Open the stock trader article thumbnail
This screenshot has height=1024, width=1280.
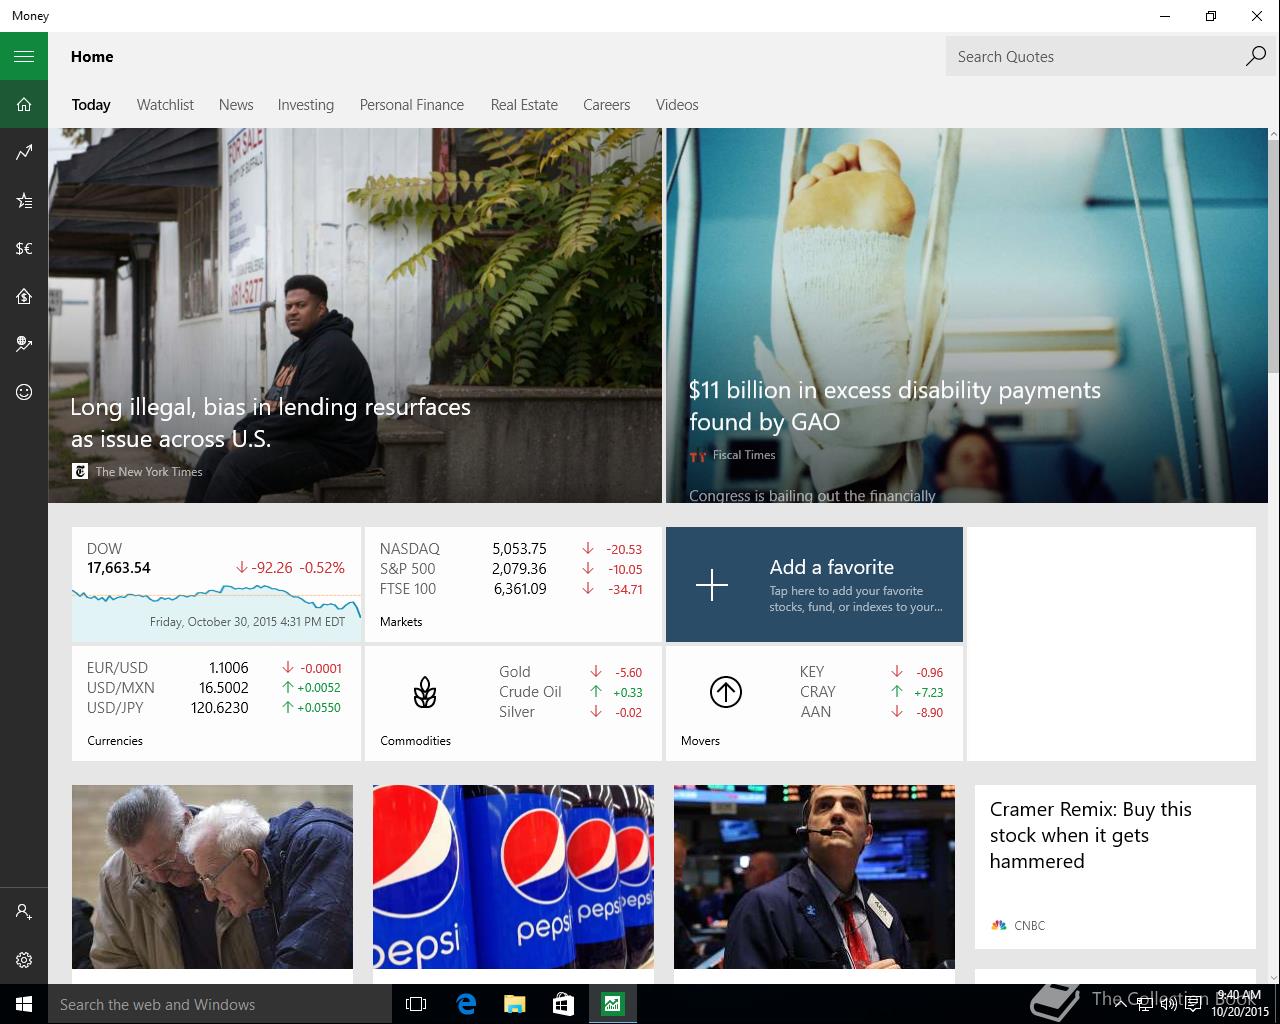pyautogui.click(x=814, y=876)
